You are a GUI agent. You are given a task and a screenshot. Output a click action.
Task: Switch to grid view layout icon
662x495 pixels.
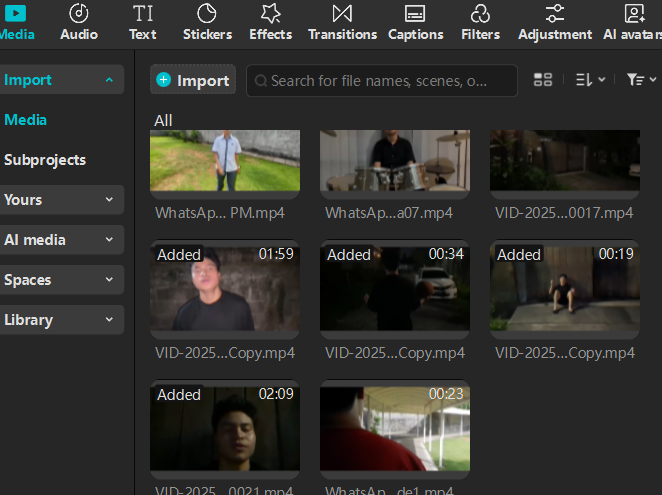543,80
